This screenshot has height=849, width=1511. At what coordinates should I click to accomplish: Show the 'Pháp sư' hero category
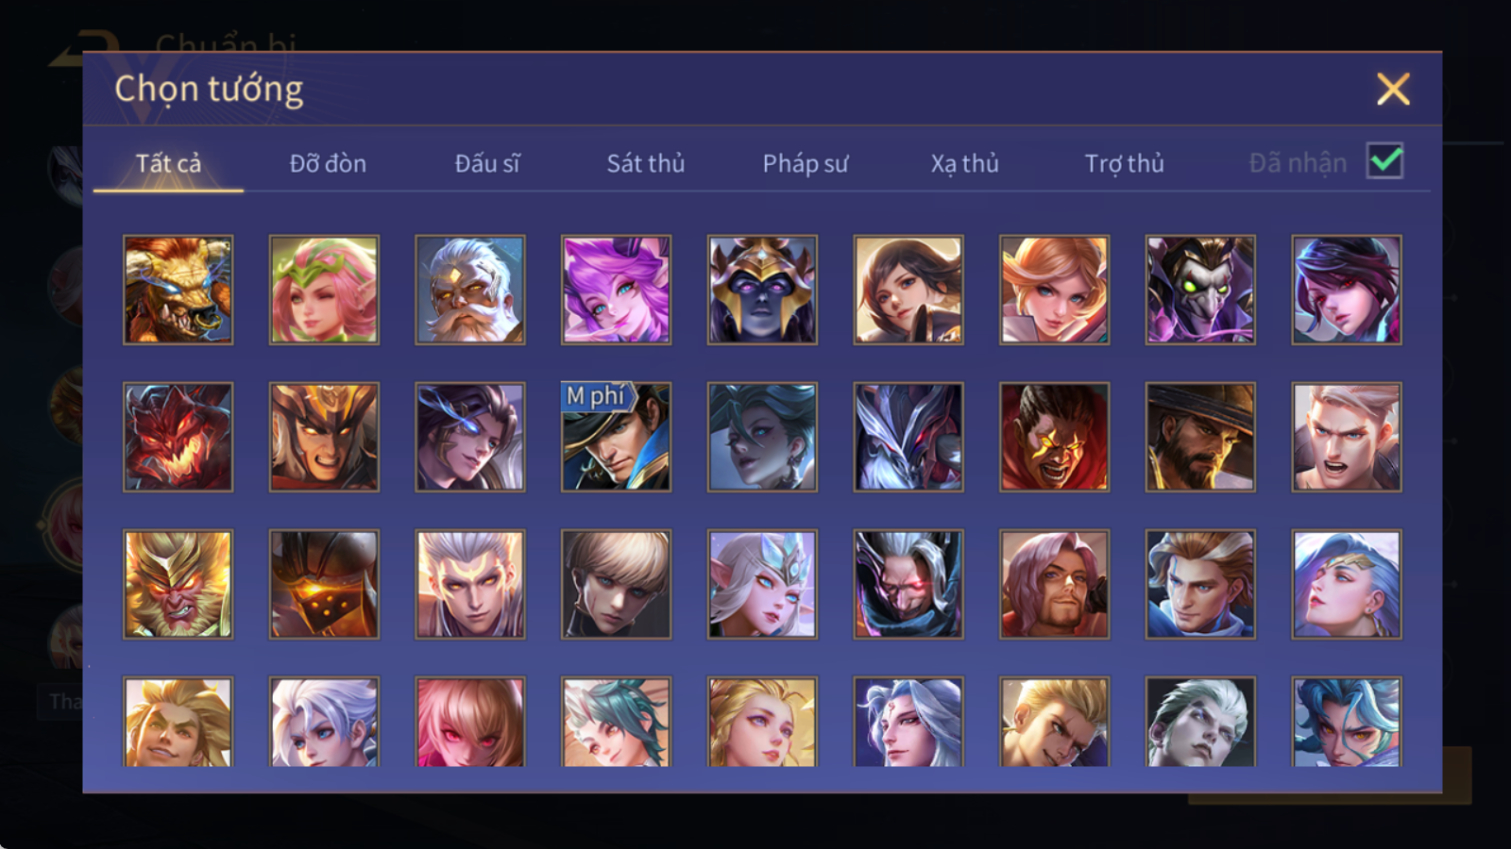805,163
